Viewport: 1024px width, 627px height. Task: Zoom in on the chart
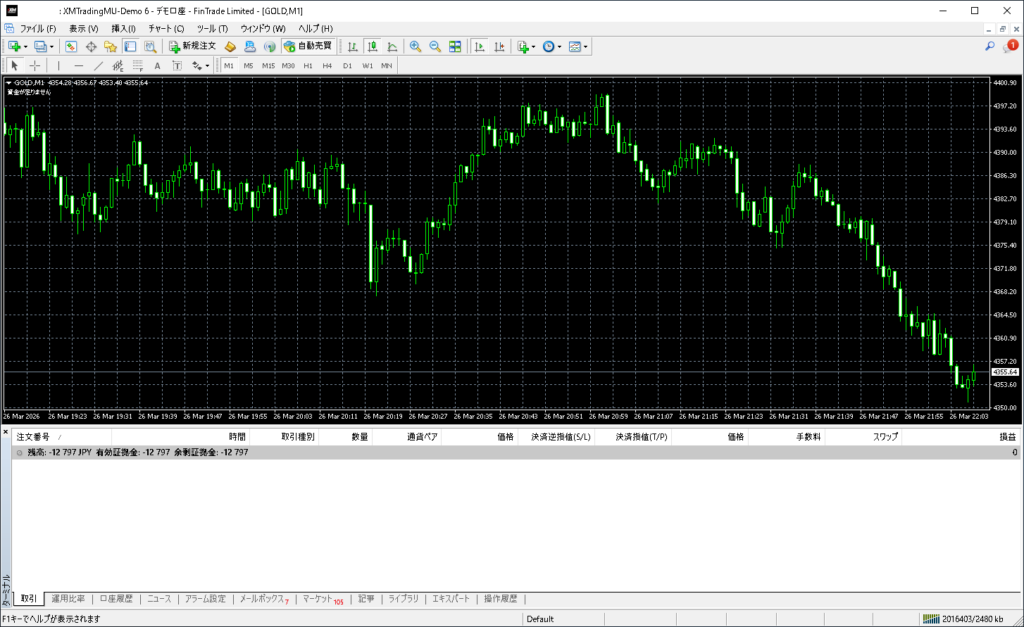pyautogui.click(x=415, y=46)
